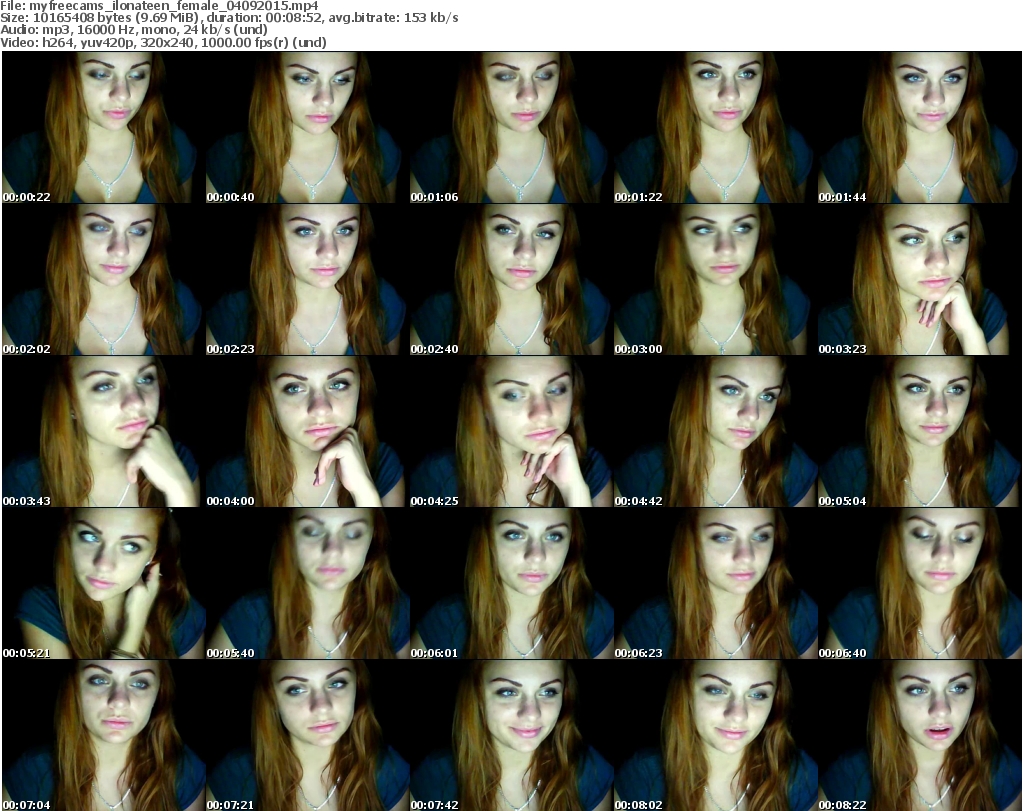Open the 00:03:23 thumbnail
This screenshot has width=1024, height=811.
click(x=920, y=279)
